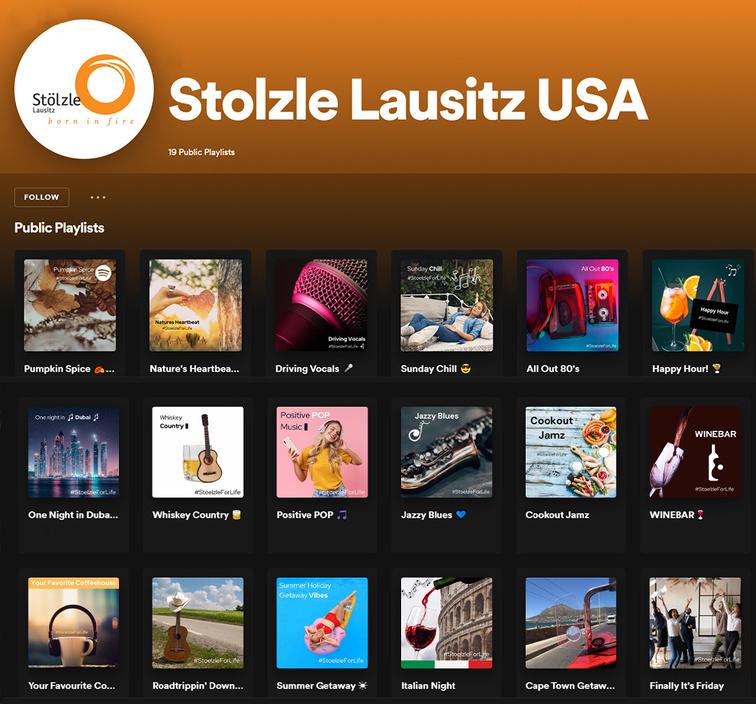Open the Sunday Chill playlist cover
Screen dimensions: 756x704
(447, 305)
